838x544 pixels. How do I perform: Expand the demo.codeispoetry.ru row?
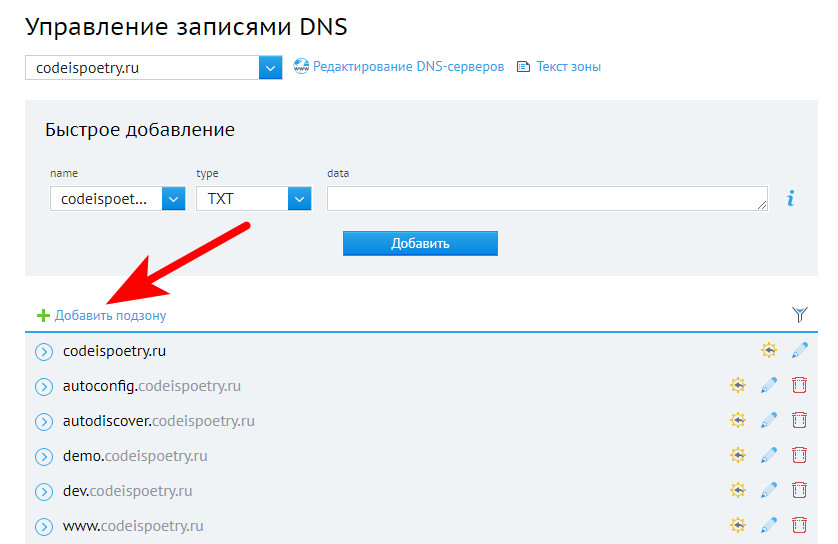pos(44,456)
